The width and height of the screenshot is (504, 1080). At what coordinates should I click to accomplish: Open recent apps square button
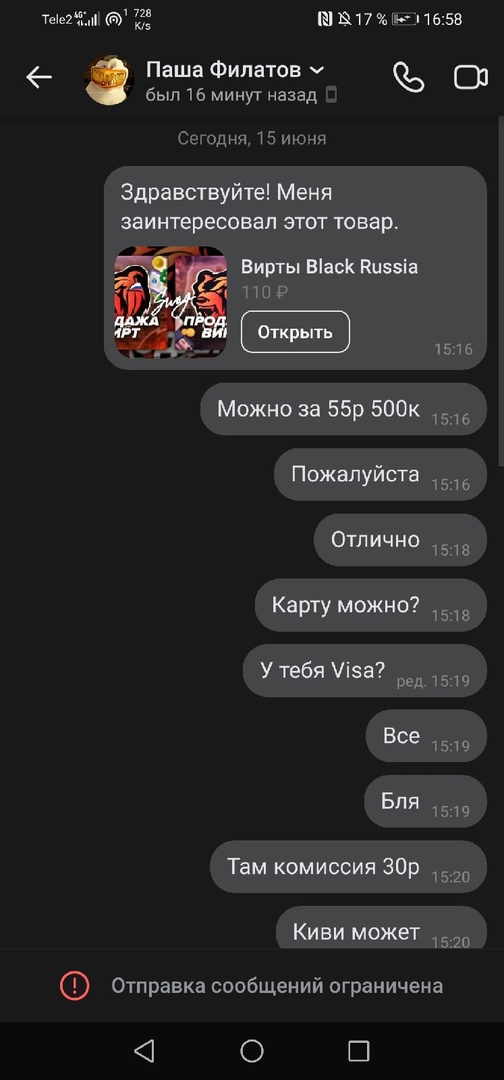[359, 1051]
